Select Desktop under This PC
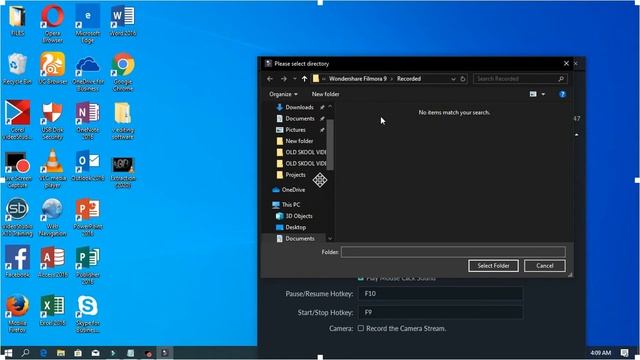The width and height of the screenshot is (640, 360). click(296, 227)
